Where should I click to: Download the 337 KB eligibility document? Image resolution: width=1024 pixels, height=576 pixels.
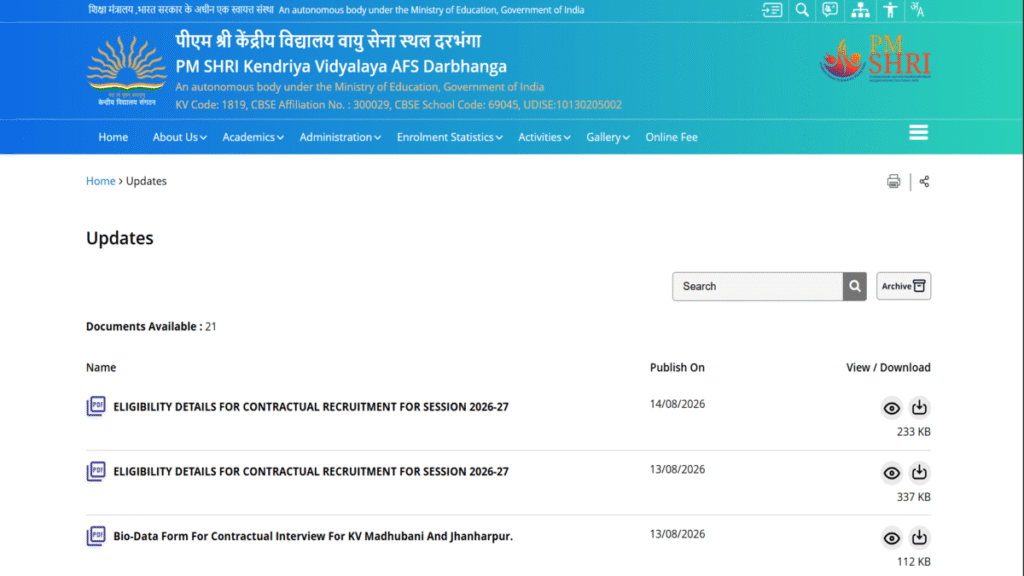[919, 472]
